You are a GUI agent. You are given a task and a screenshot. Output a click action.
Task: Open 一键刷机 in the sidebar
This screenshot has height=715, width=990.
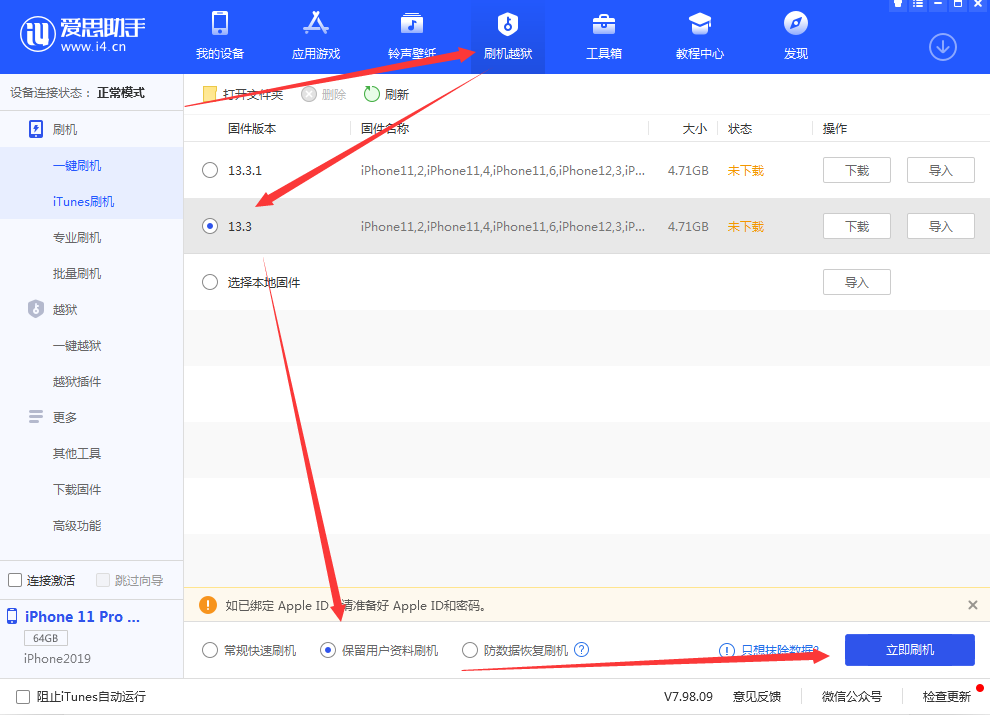click(77, 165)
